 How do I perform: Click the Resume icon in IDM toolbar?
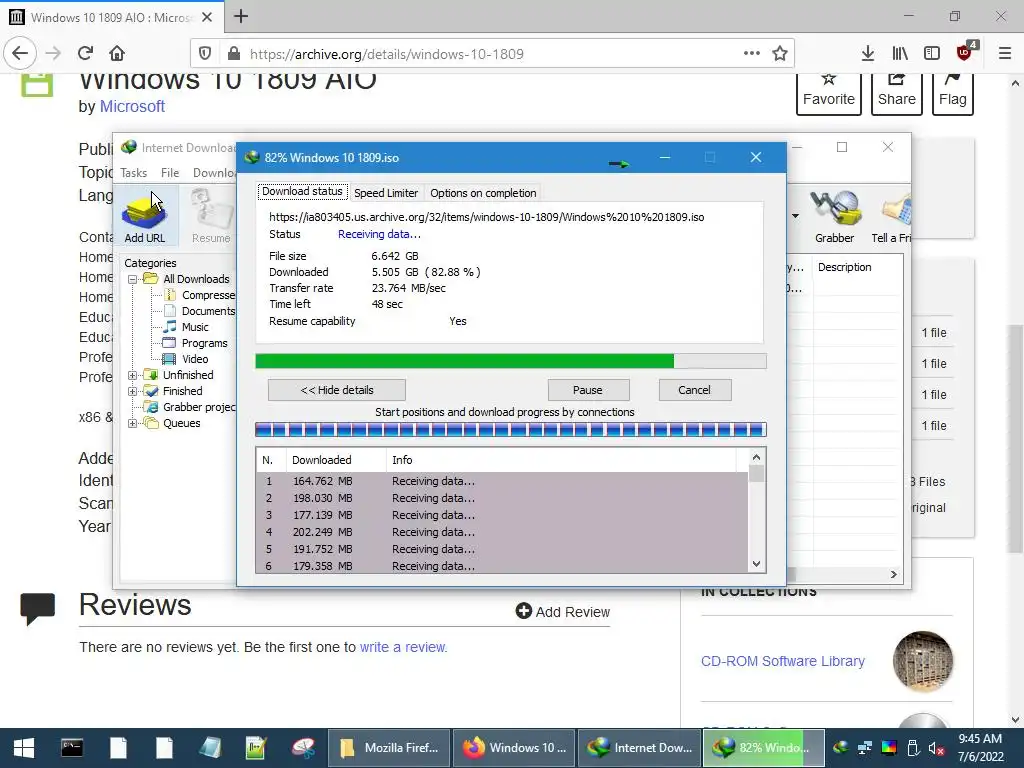pos(211,217)
